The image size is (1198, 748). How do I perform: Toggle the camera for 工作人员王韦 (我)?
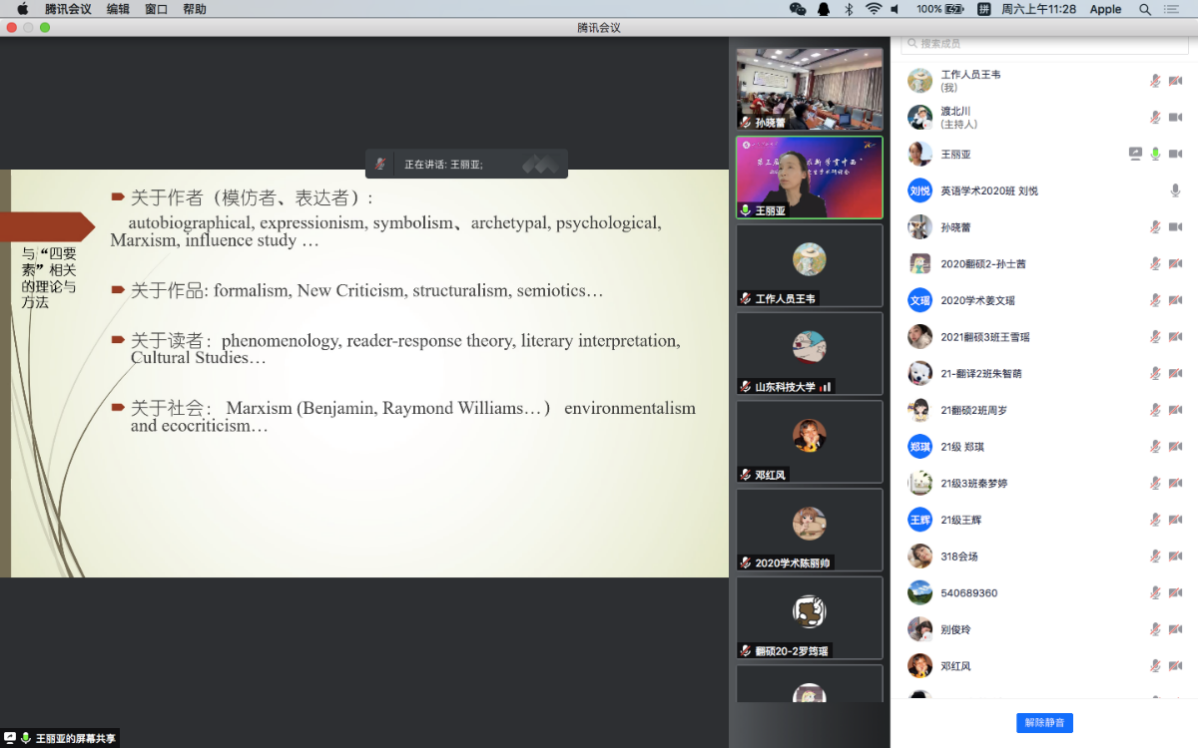pyautogui.click(x=1176, y=81)
